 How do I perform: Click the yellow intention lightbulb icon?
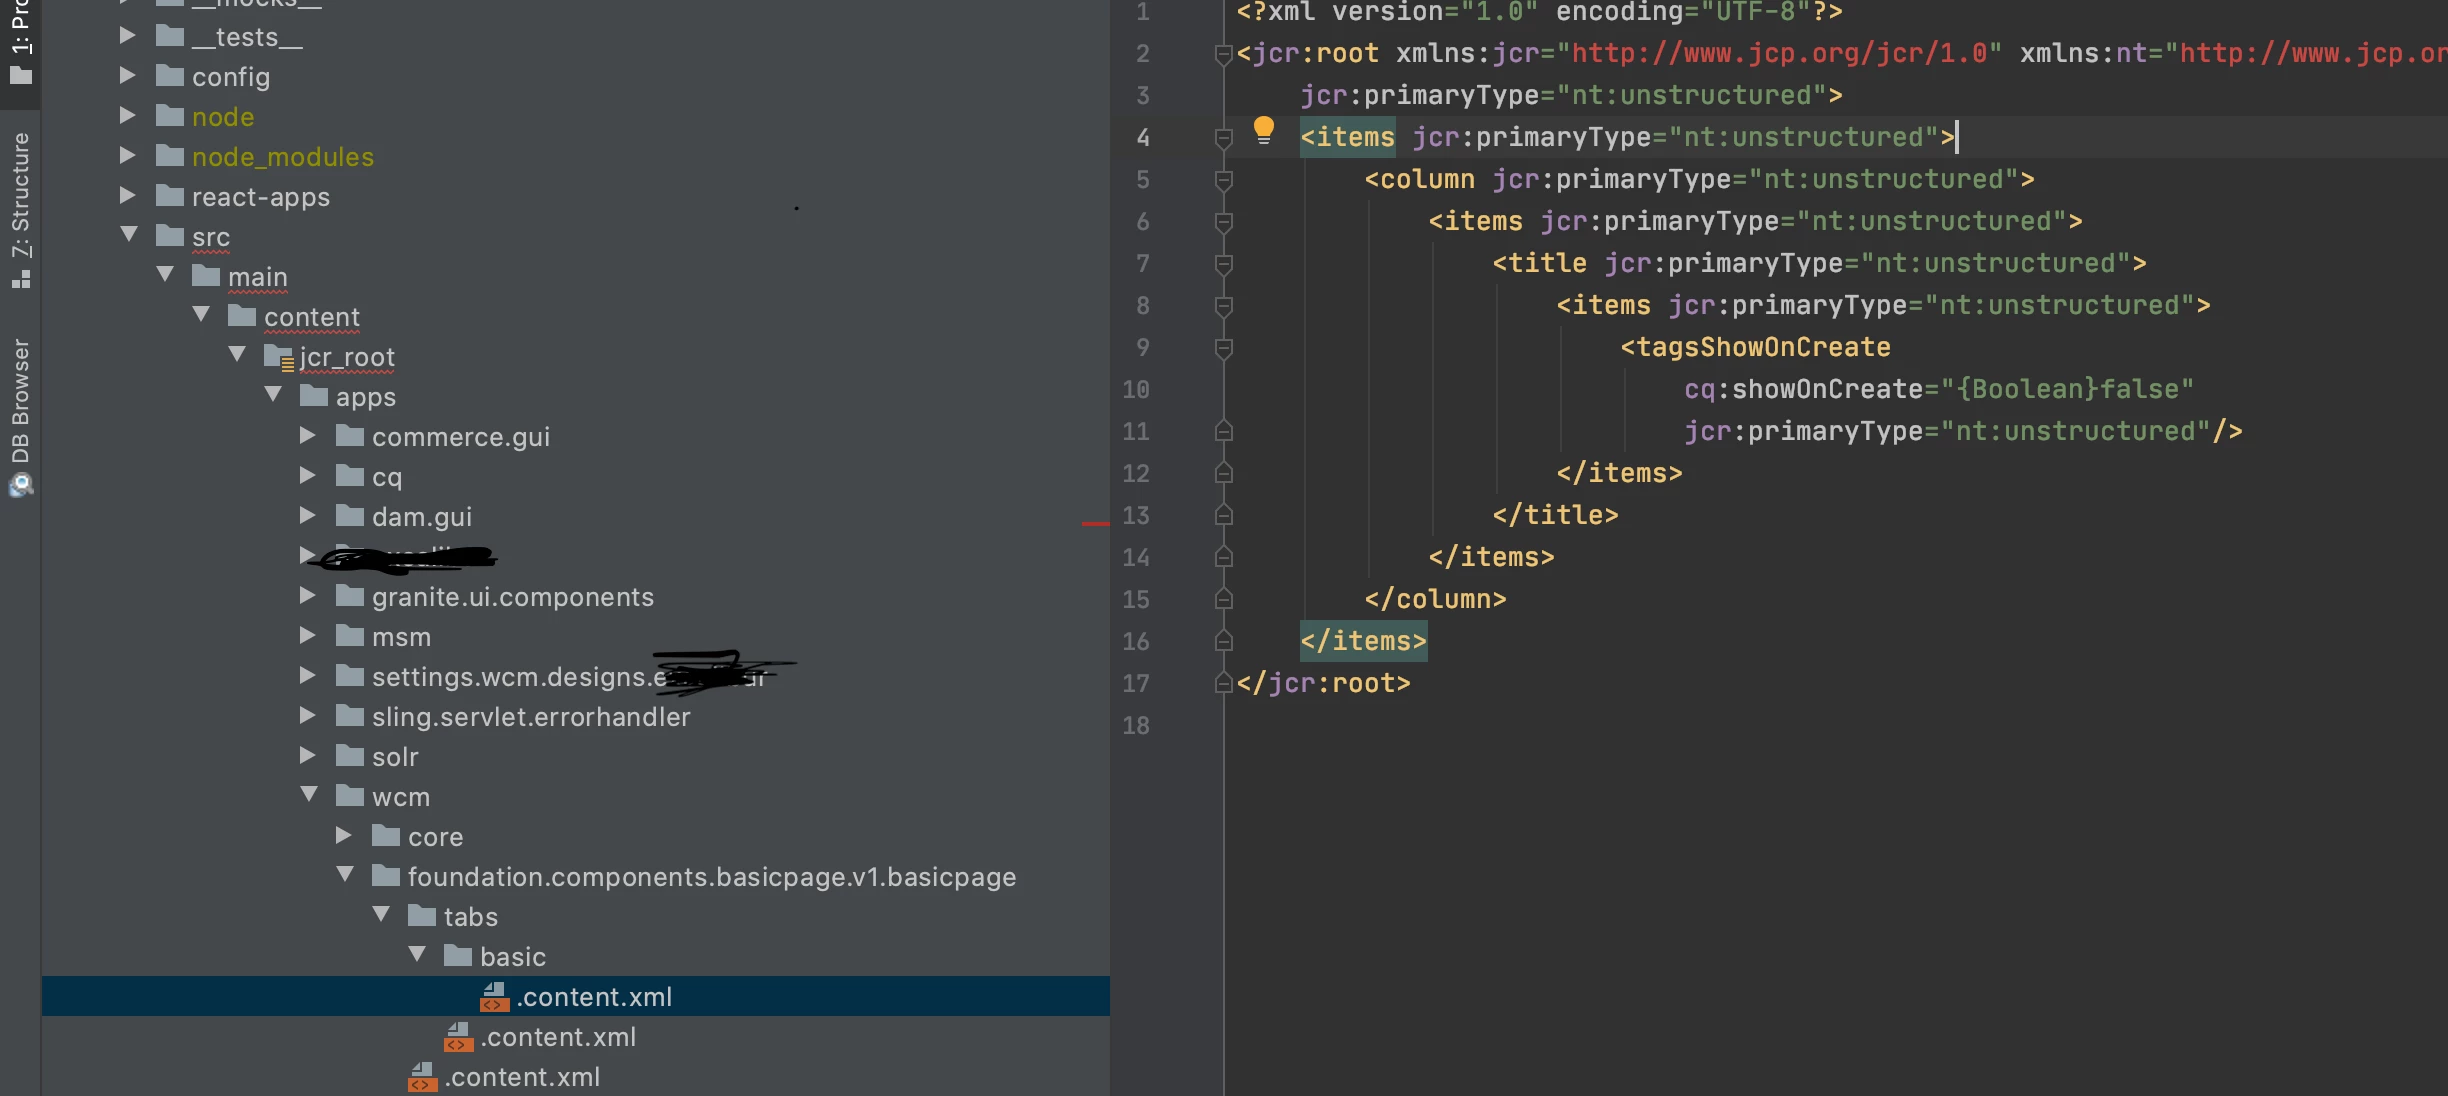(x=1263, y=130)
